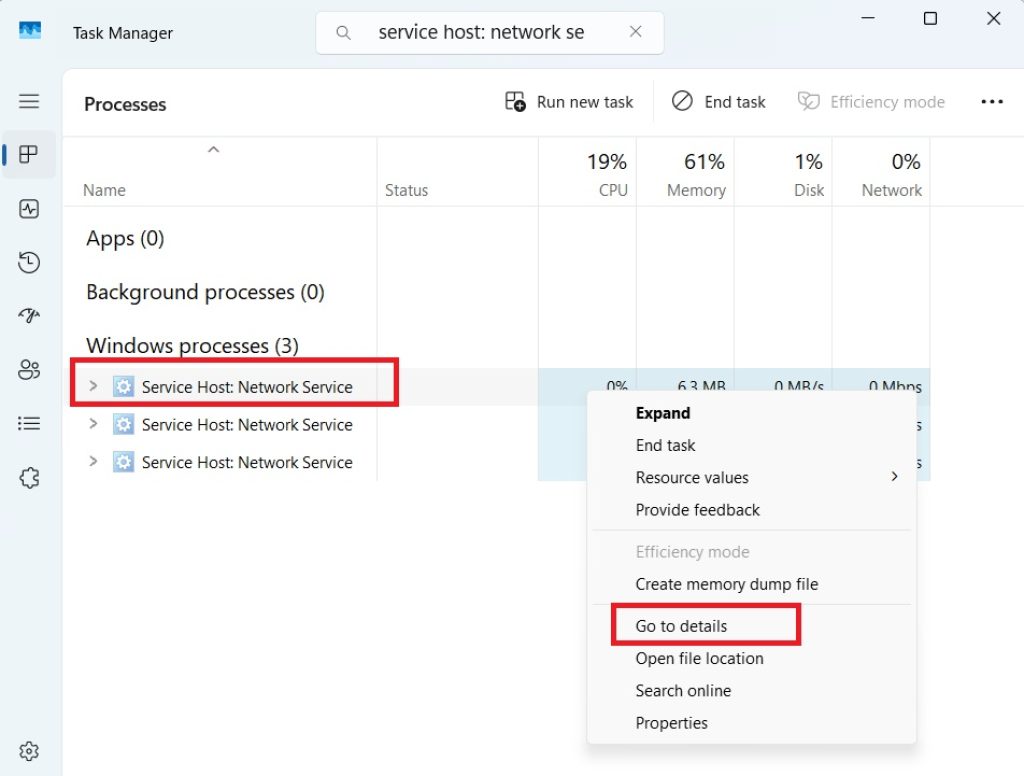Expand the first Service Host: Network Service row
Viewport: 1024px width, 776px height.
point(93,386)
